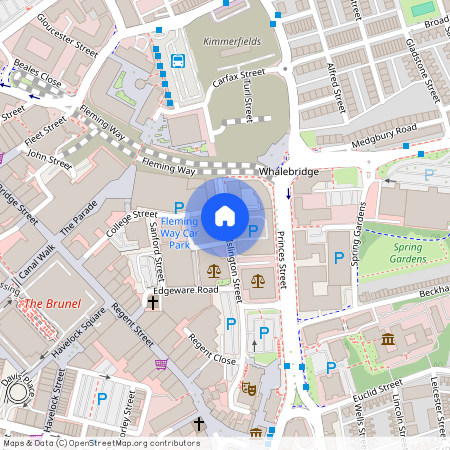The width and height of the screenshot is (450, 450).
Task: Click the shopping cart icon on Regent Street
Action: pos(162,364)
